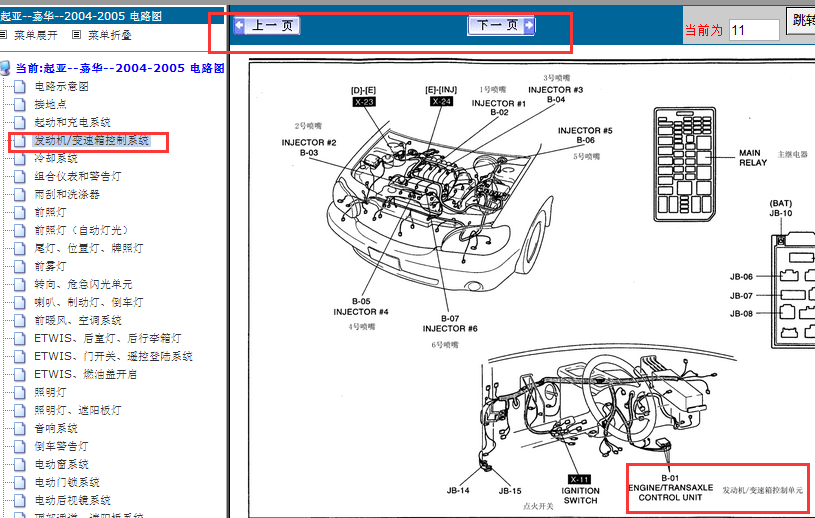
Task: Open 前暖风、空调系统 tree item
Action: tap(77, 320)
